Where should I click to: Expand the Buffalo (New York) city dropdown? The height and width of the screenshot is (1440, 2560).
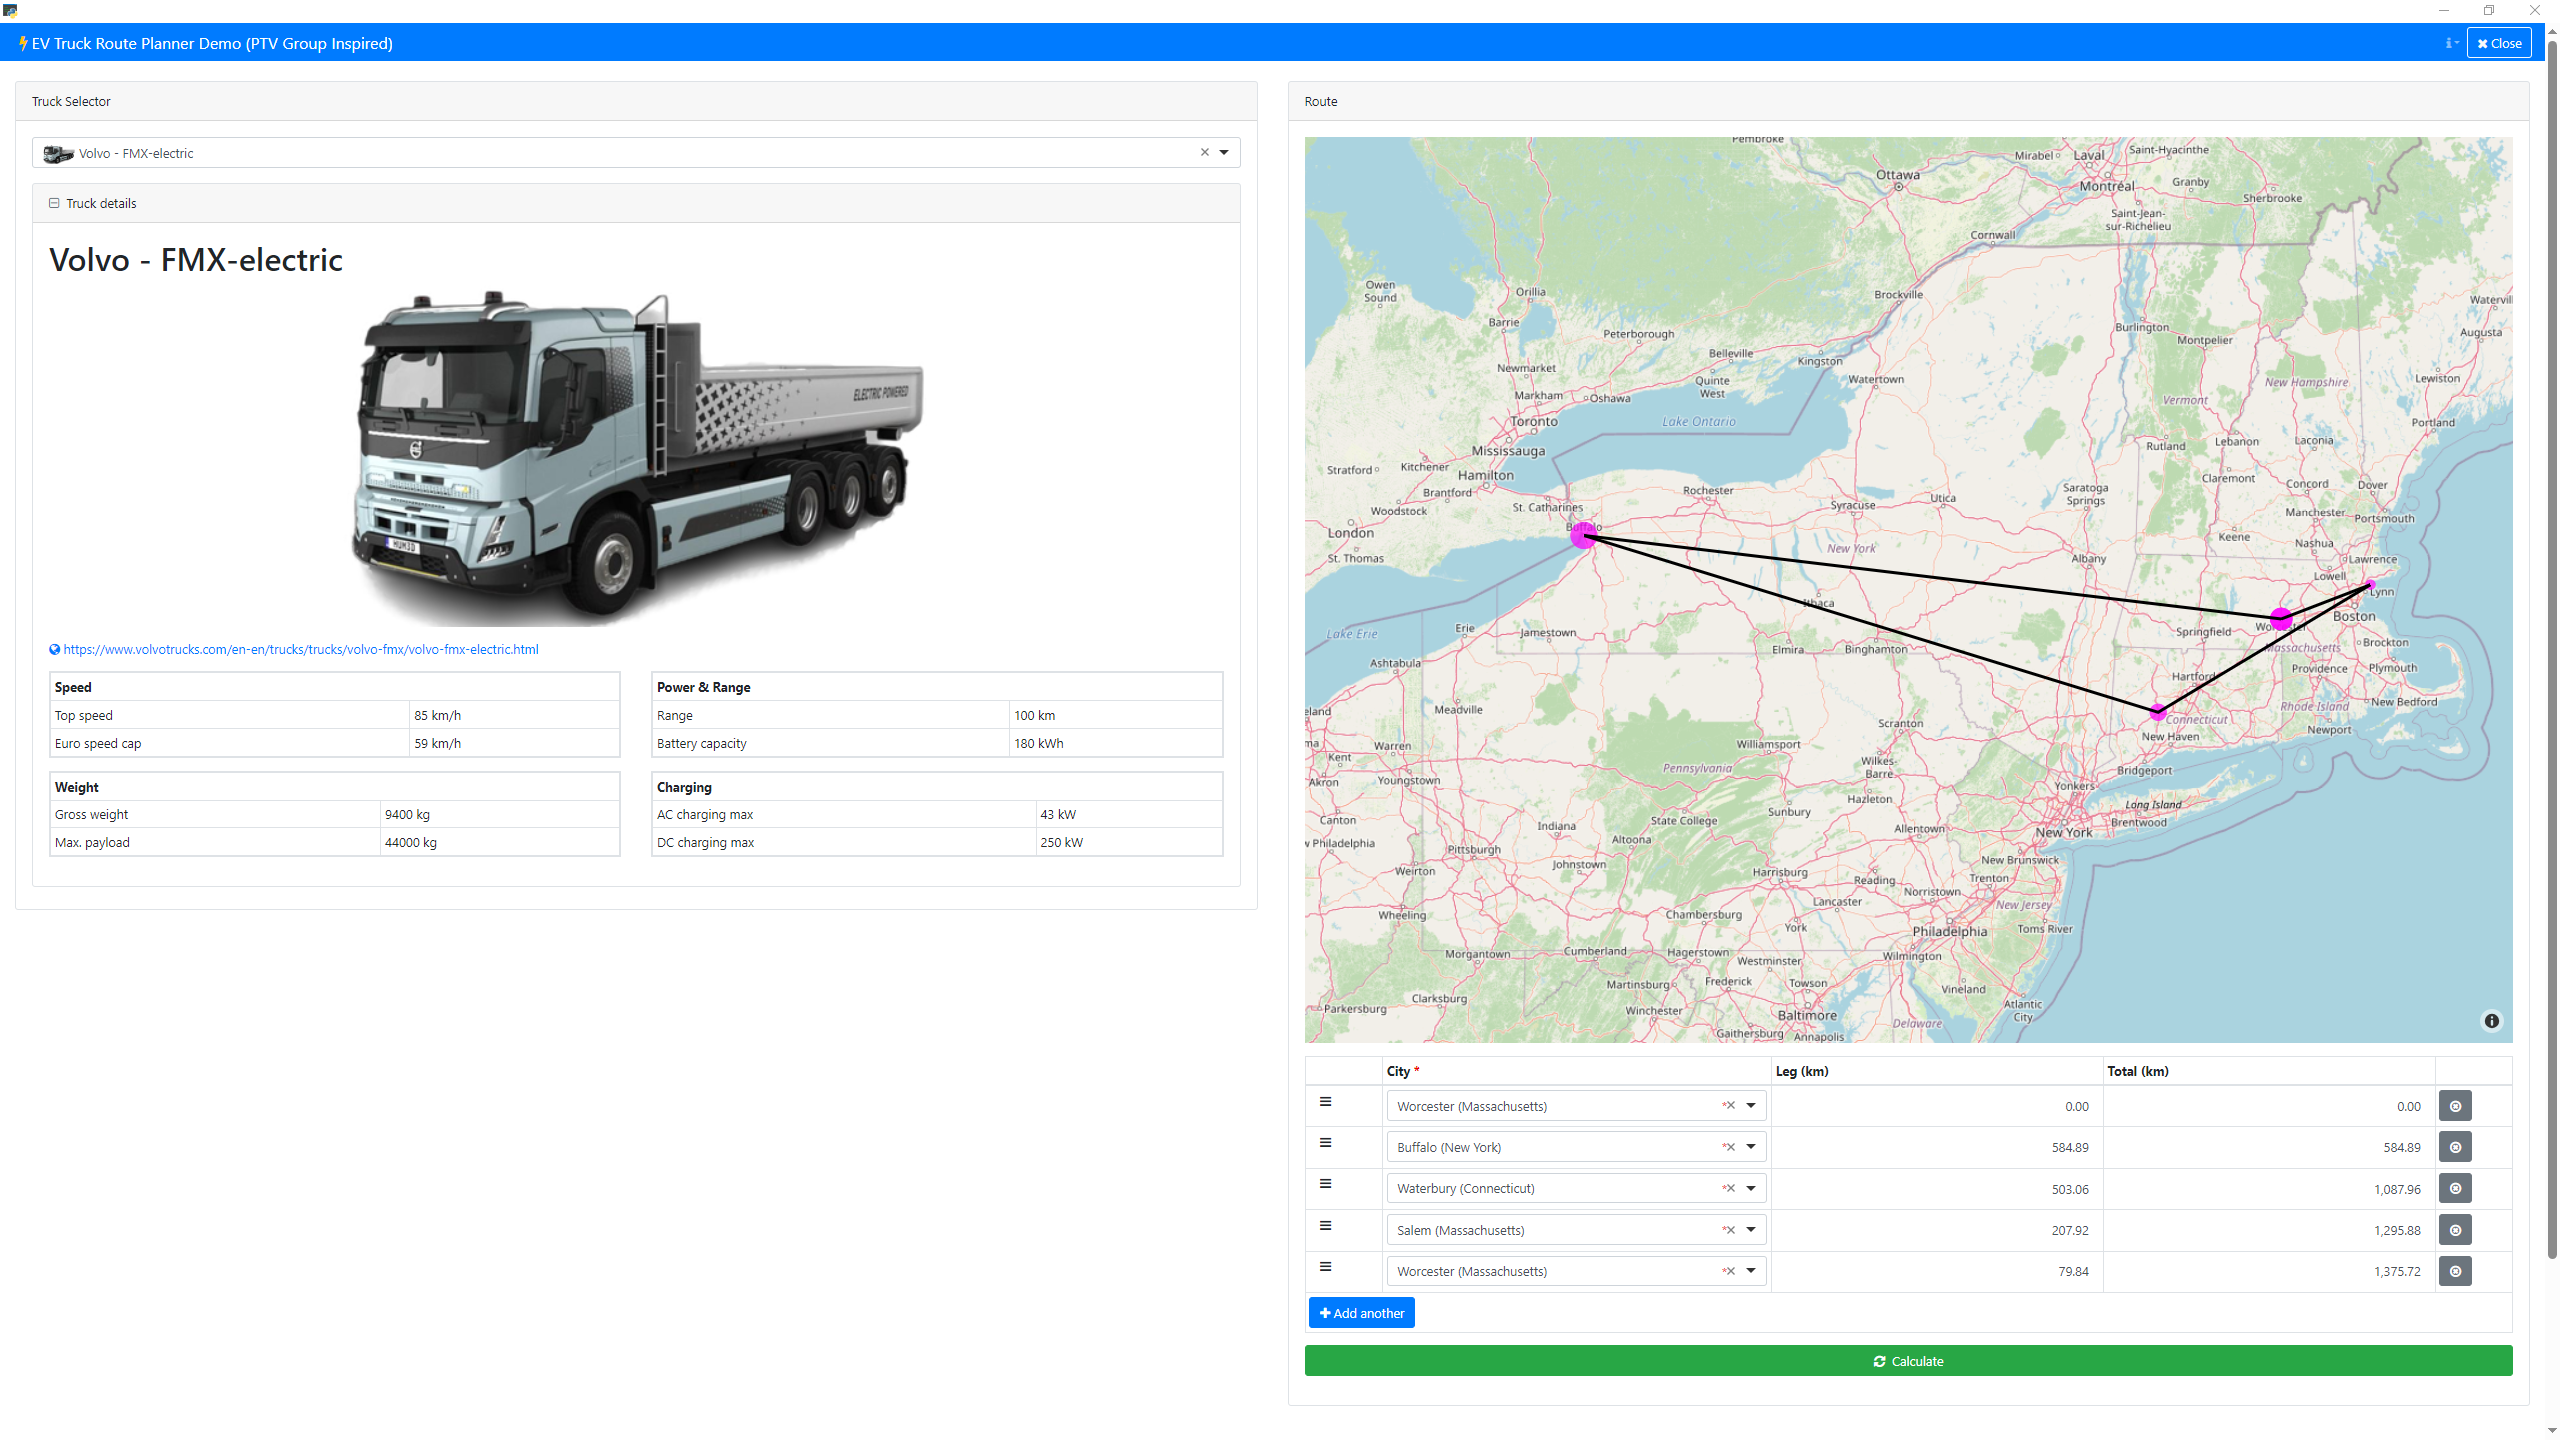1751,1147
